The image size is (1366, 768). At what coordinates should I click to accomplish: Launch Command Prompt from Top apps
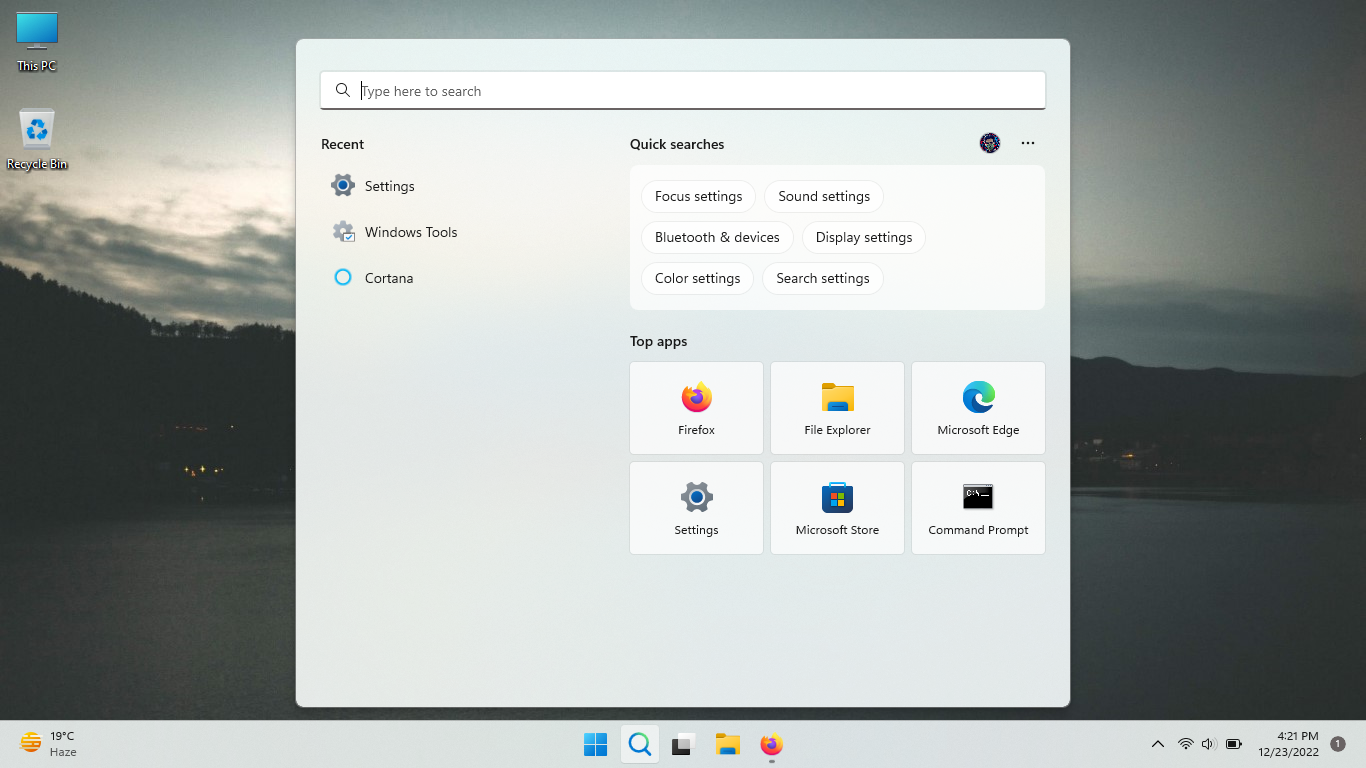pyautogui.click(x=977, y=508)
